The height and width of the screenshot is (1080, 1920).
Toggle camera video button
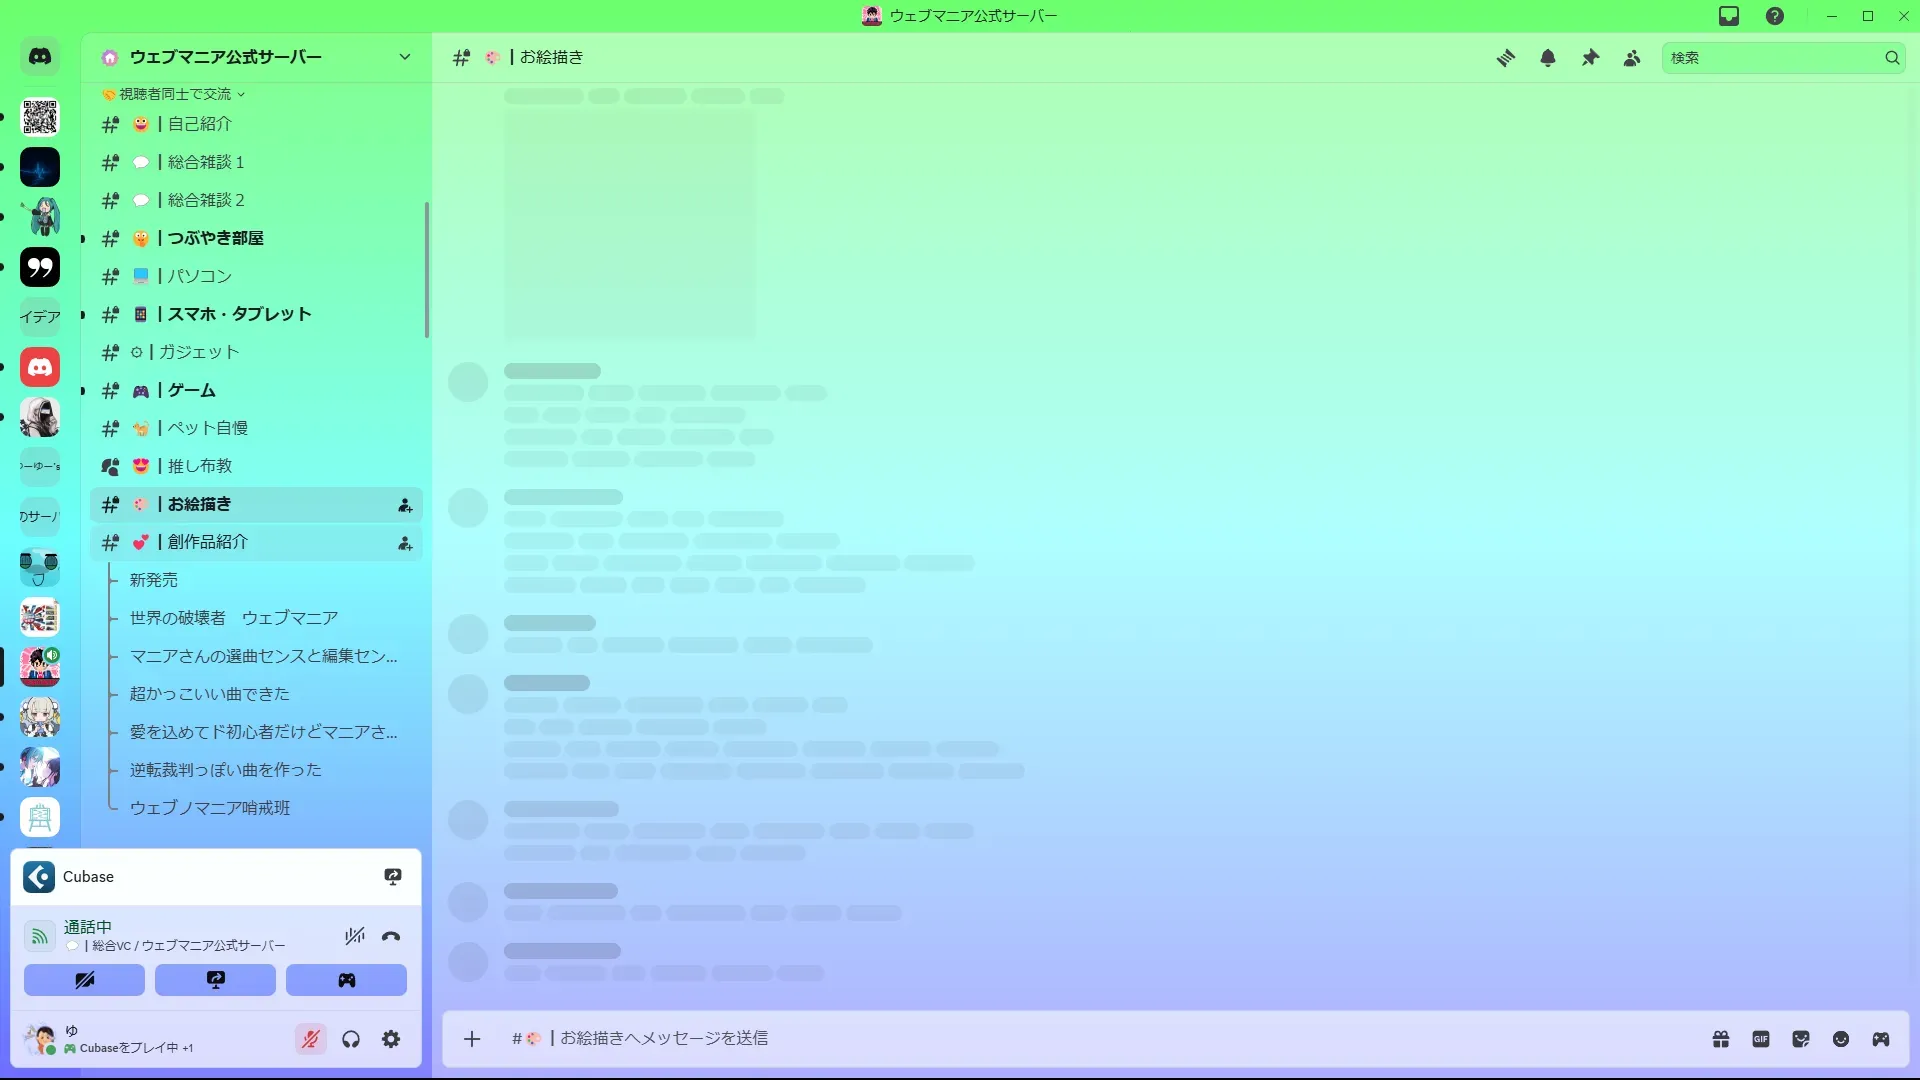tap(85, 980)
